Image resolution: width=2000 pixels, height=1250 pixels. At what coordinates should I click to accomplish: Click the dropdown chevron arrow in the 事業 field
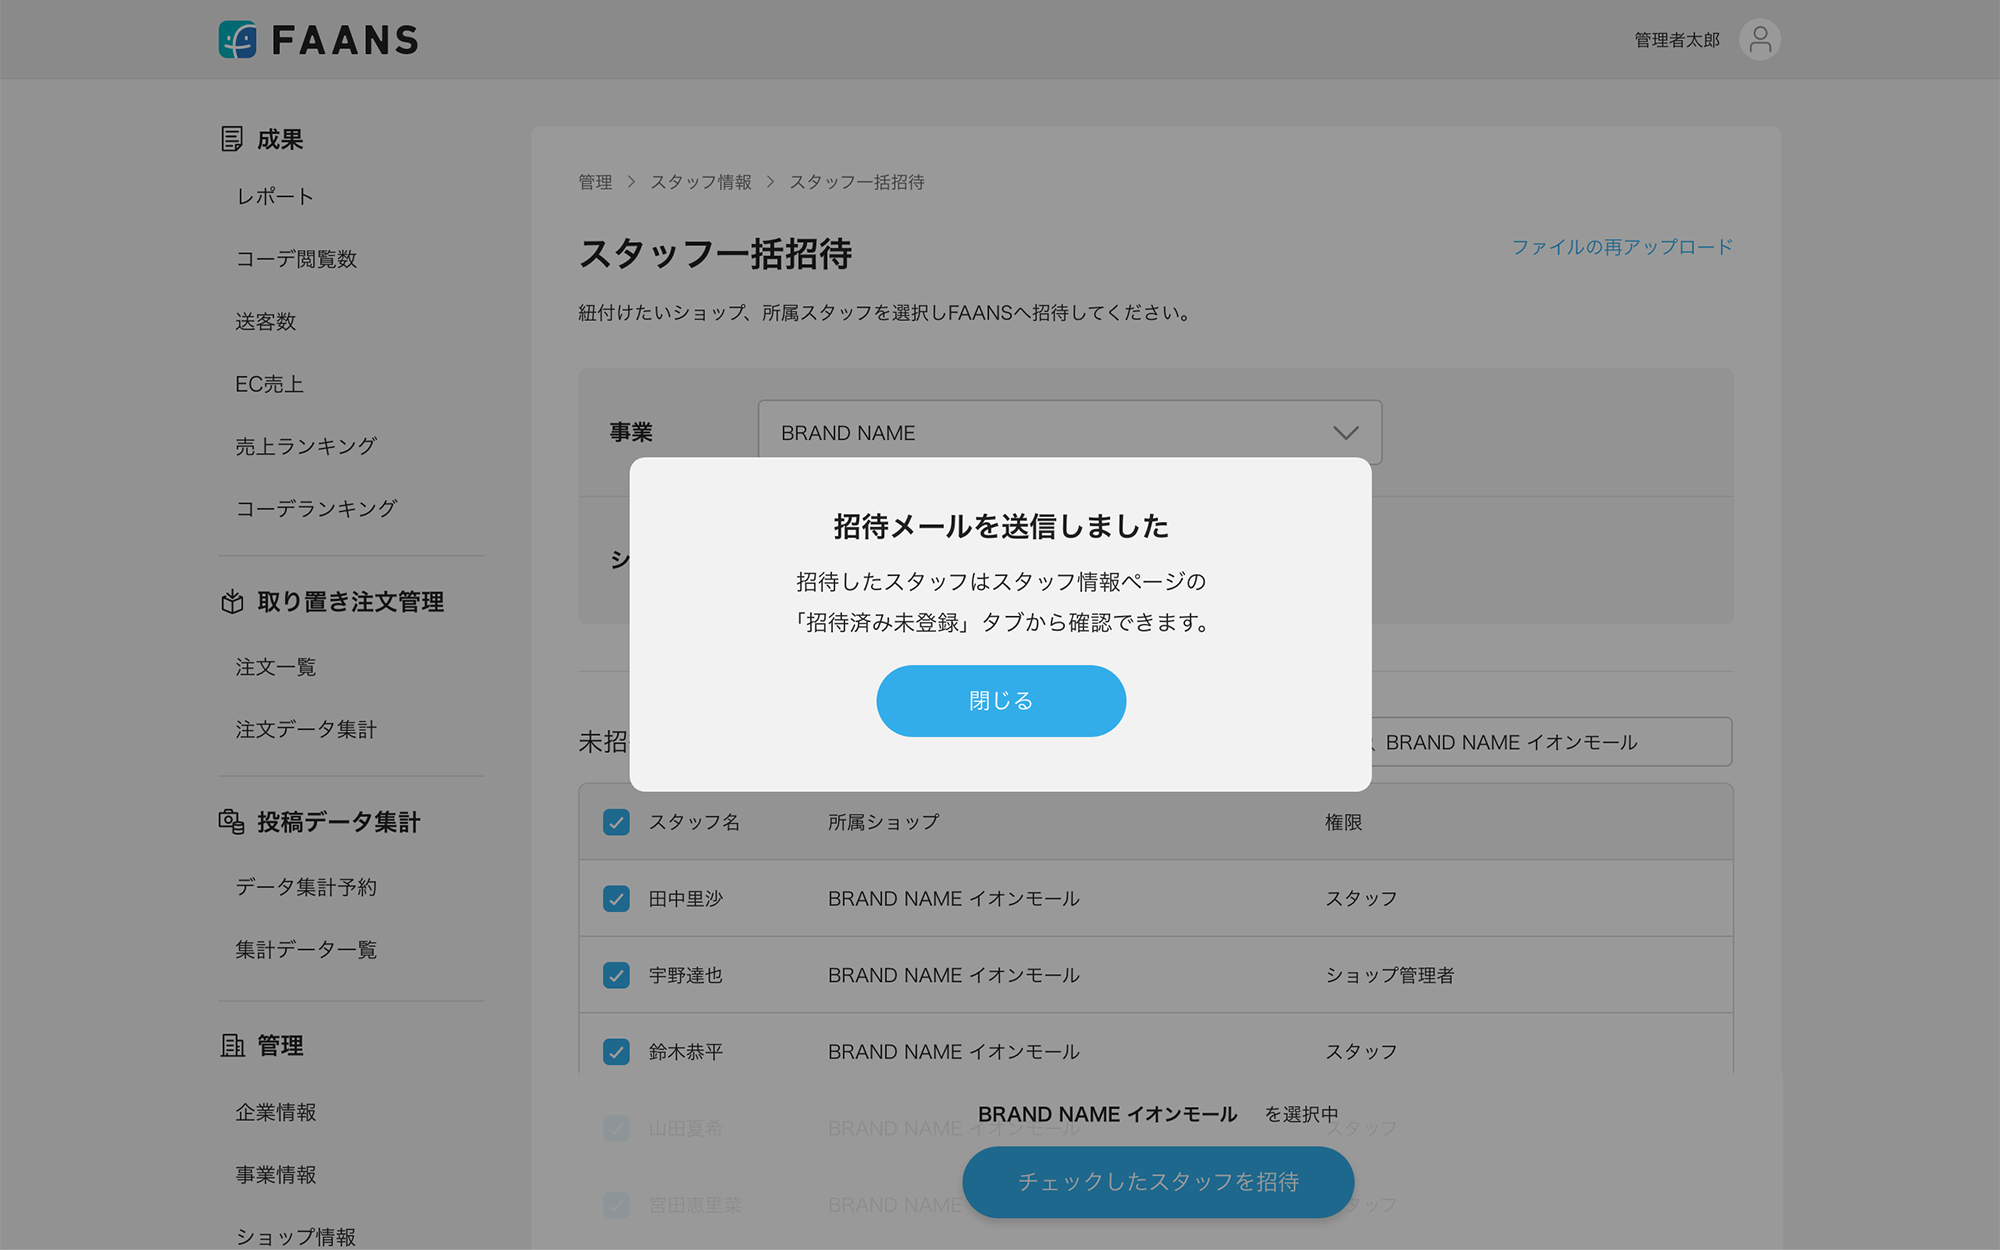tap(1345, 433)
